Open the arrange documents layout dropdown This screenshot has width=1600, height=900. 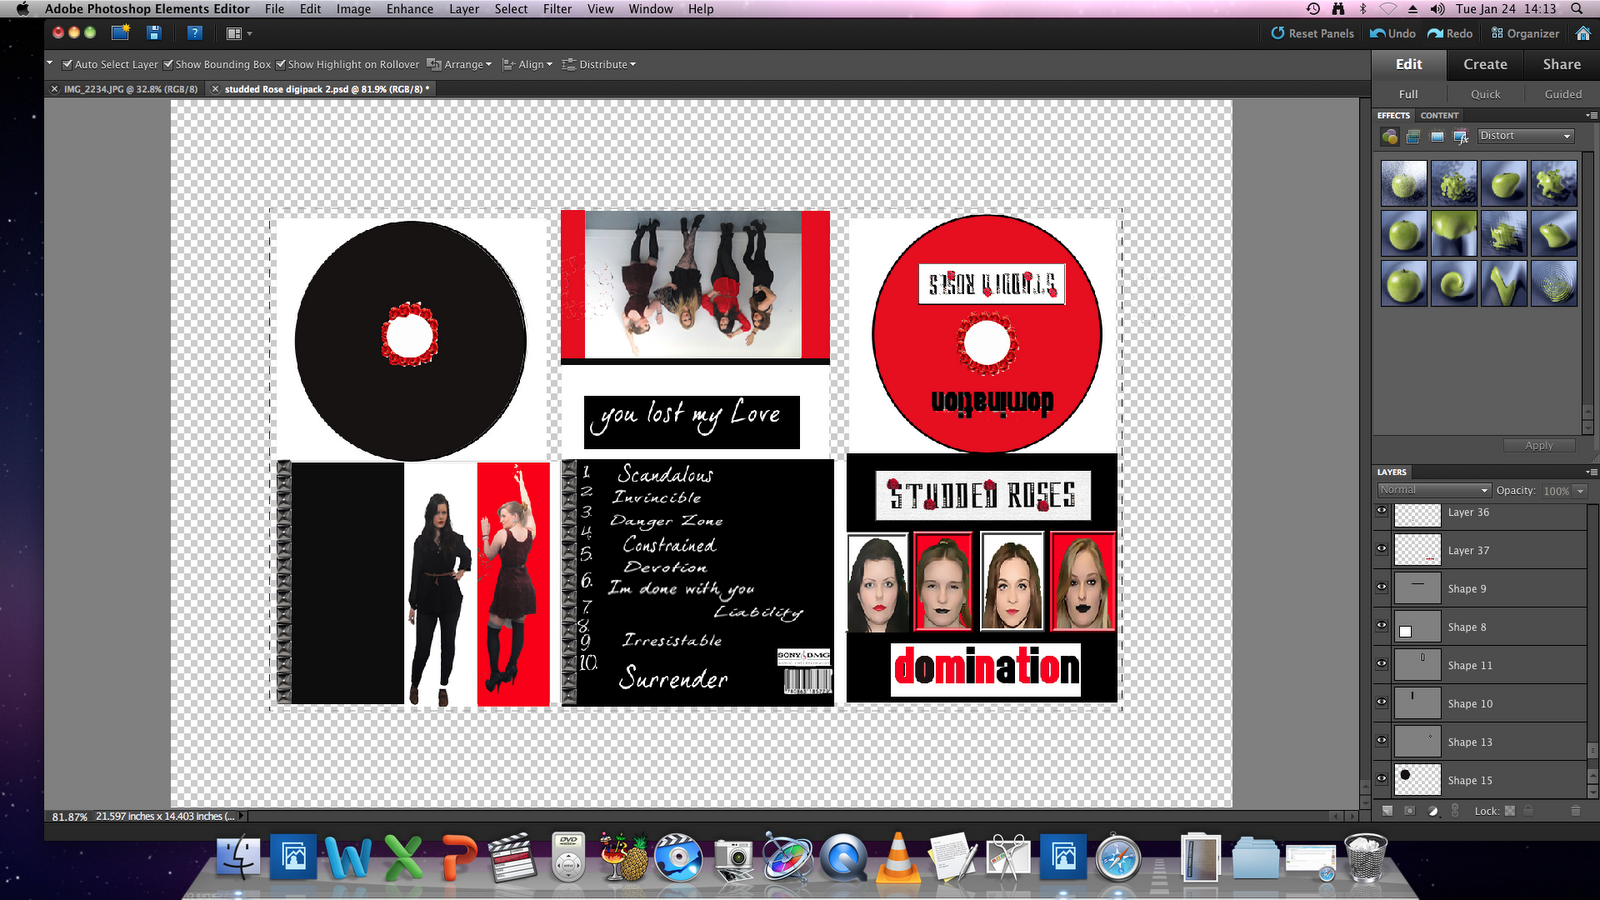(238, 34)
